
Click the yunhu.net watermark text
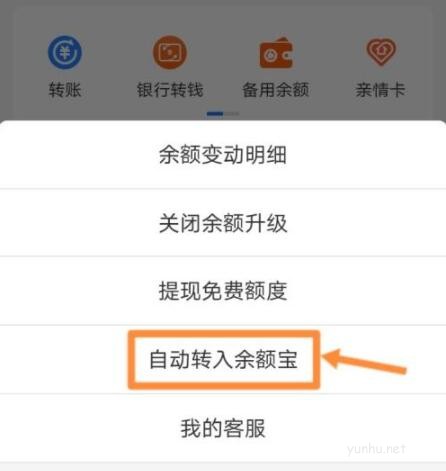pyautogui.click(x=376, y=449)
